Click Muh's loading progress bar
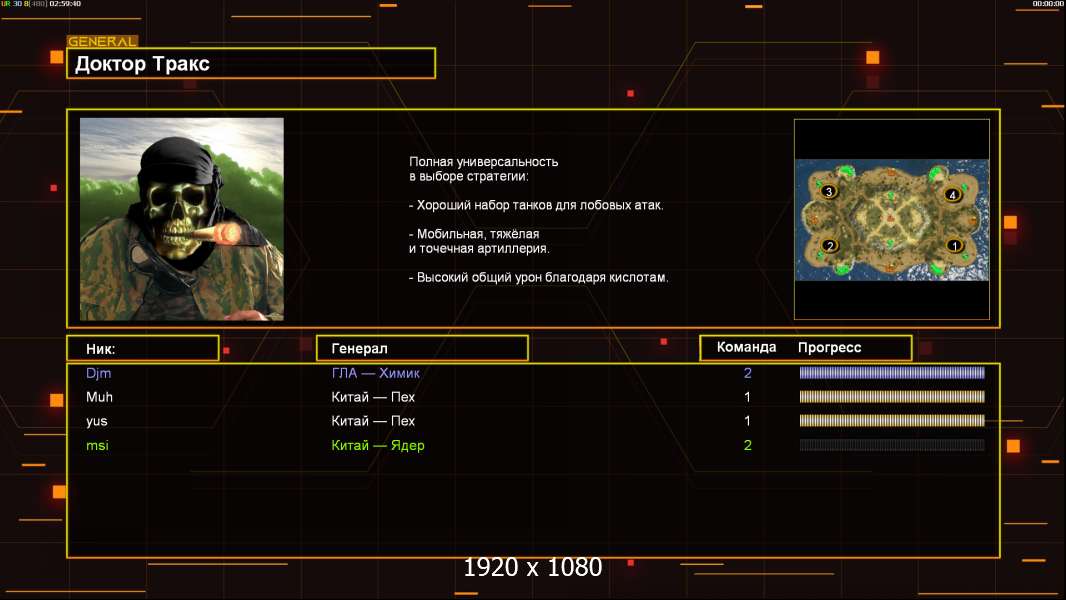The height and width of the screenshot is (600, 1066). click(x=892, y=397)
